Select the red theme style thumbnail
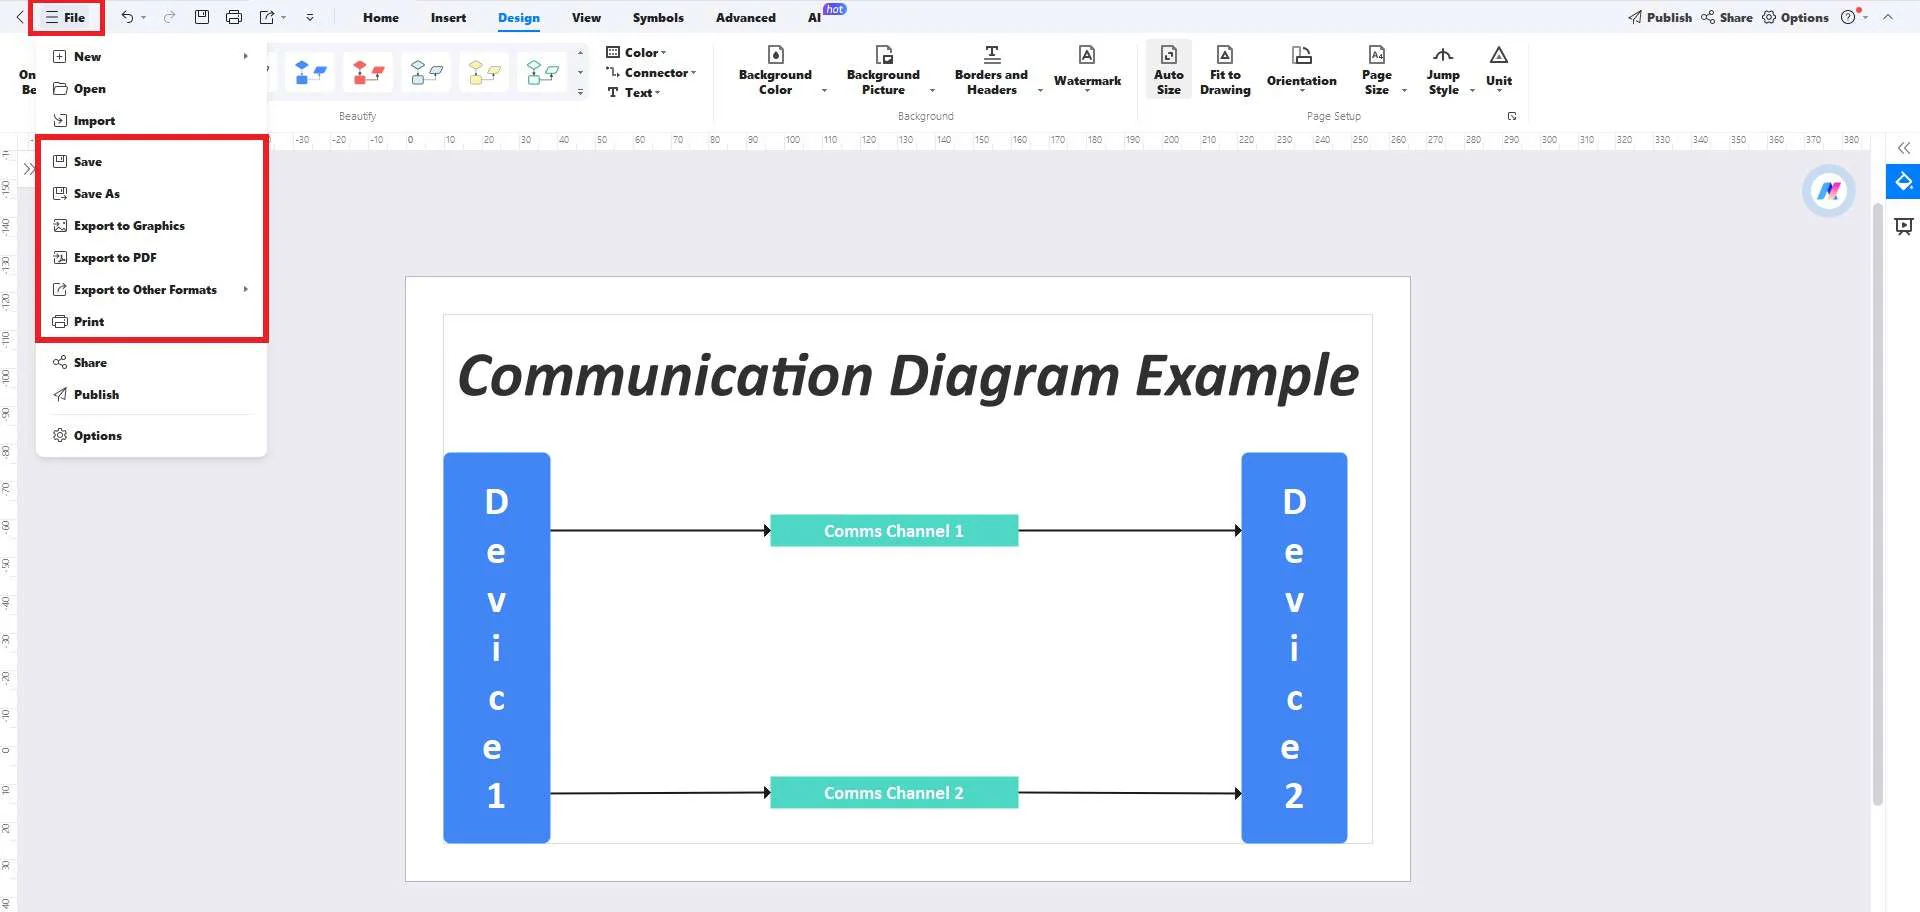 [x=368, y=72]
